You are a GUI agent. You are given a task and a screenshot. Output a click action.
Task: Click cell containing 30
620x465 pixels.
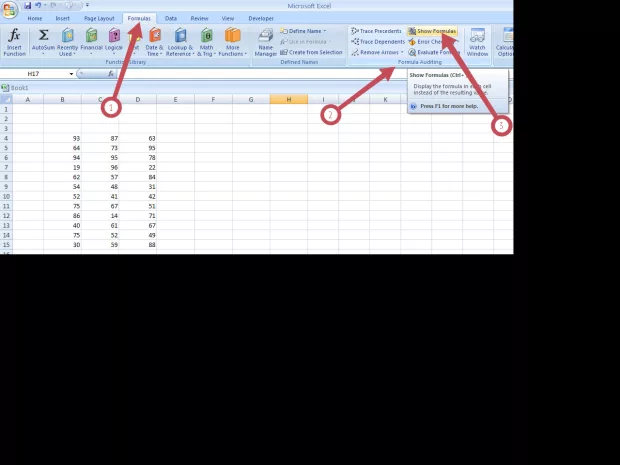point(62,245)
